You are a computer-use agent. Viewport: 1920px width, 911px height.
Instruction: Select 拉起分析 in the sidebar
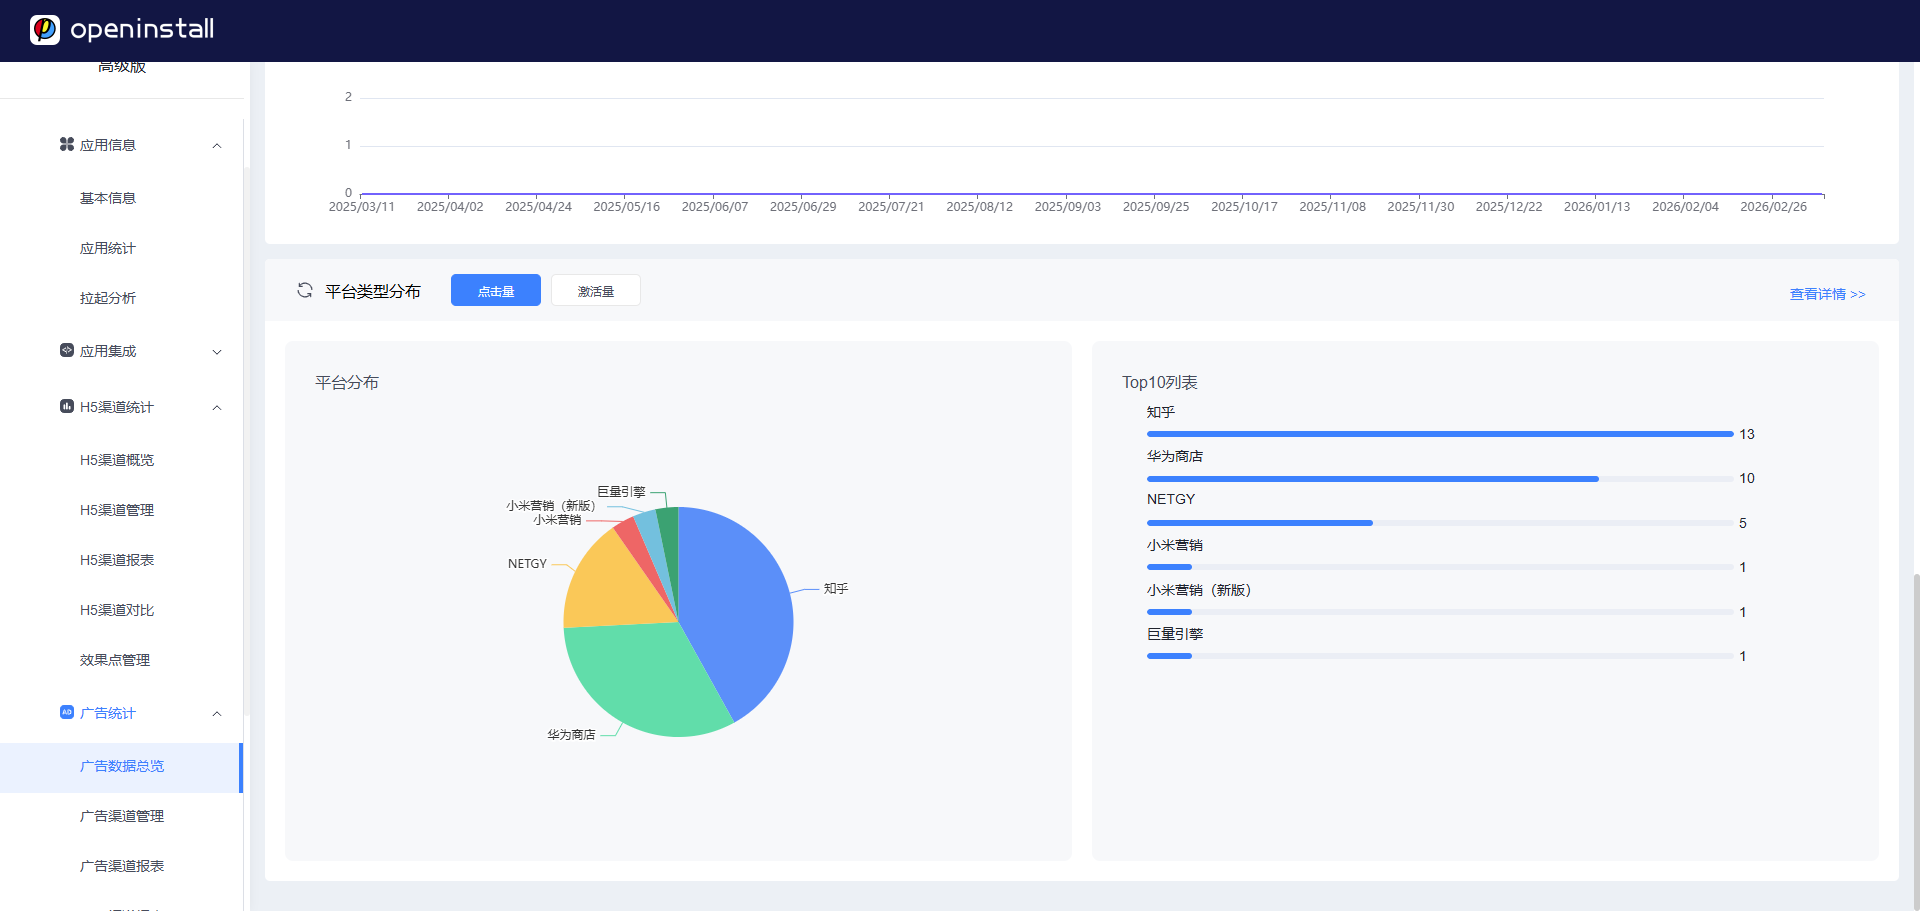pyautogui.click(x=108, y=298)
